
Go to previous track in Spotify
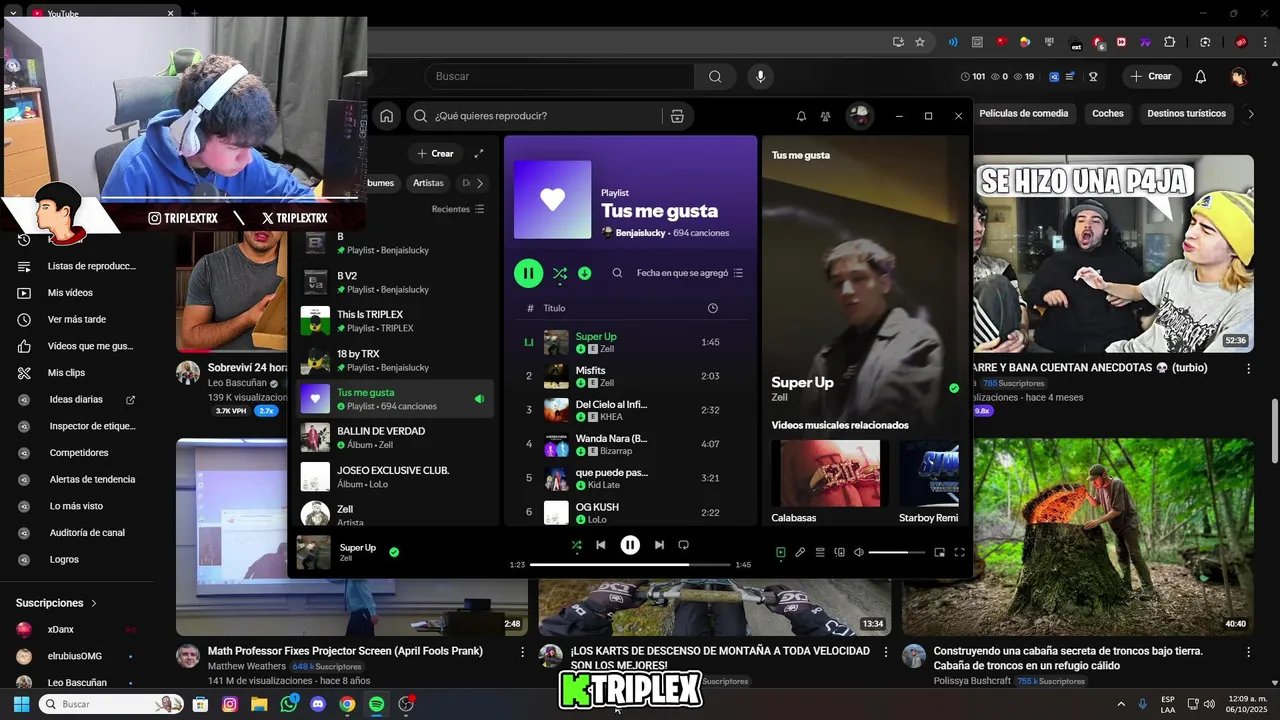(x=601, y=545)
